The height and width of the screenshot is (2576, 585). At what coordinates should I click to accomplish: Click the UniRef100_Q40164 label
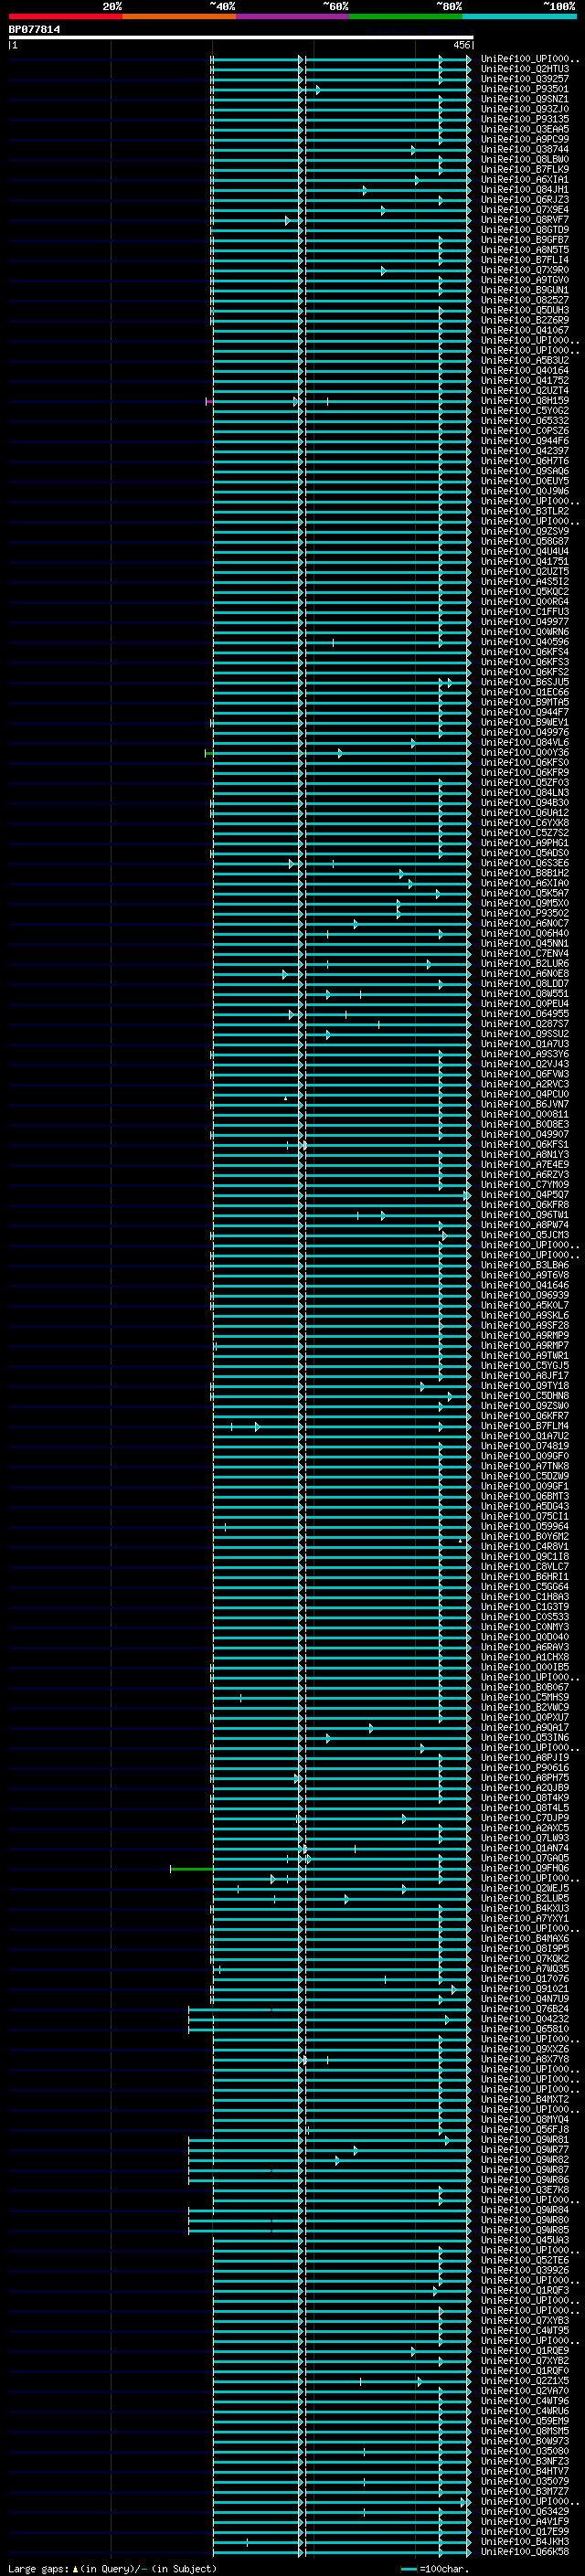[525, 371]
